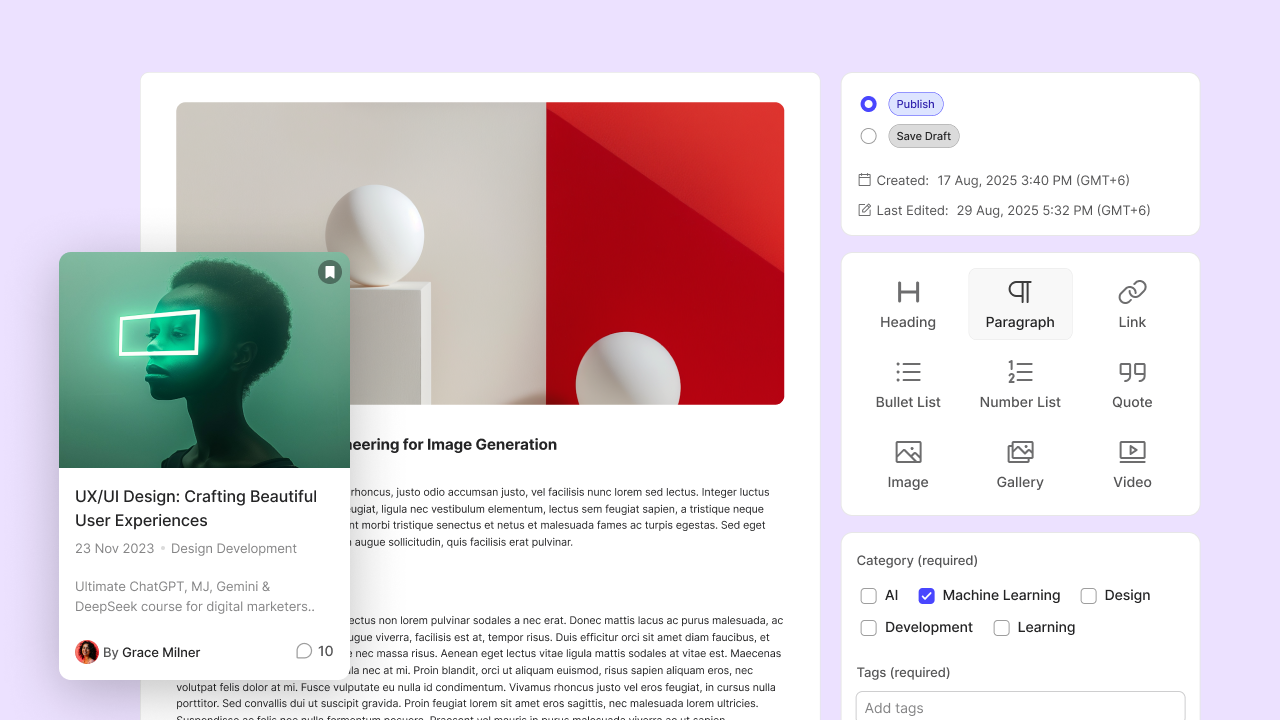Enable the Design category
Image resolution: width=1280 pixels, height=720 pixels.
coord(1088,595)
